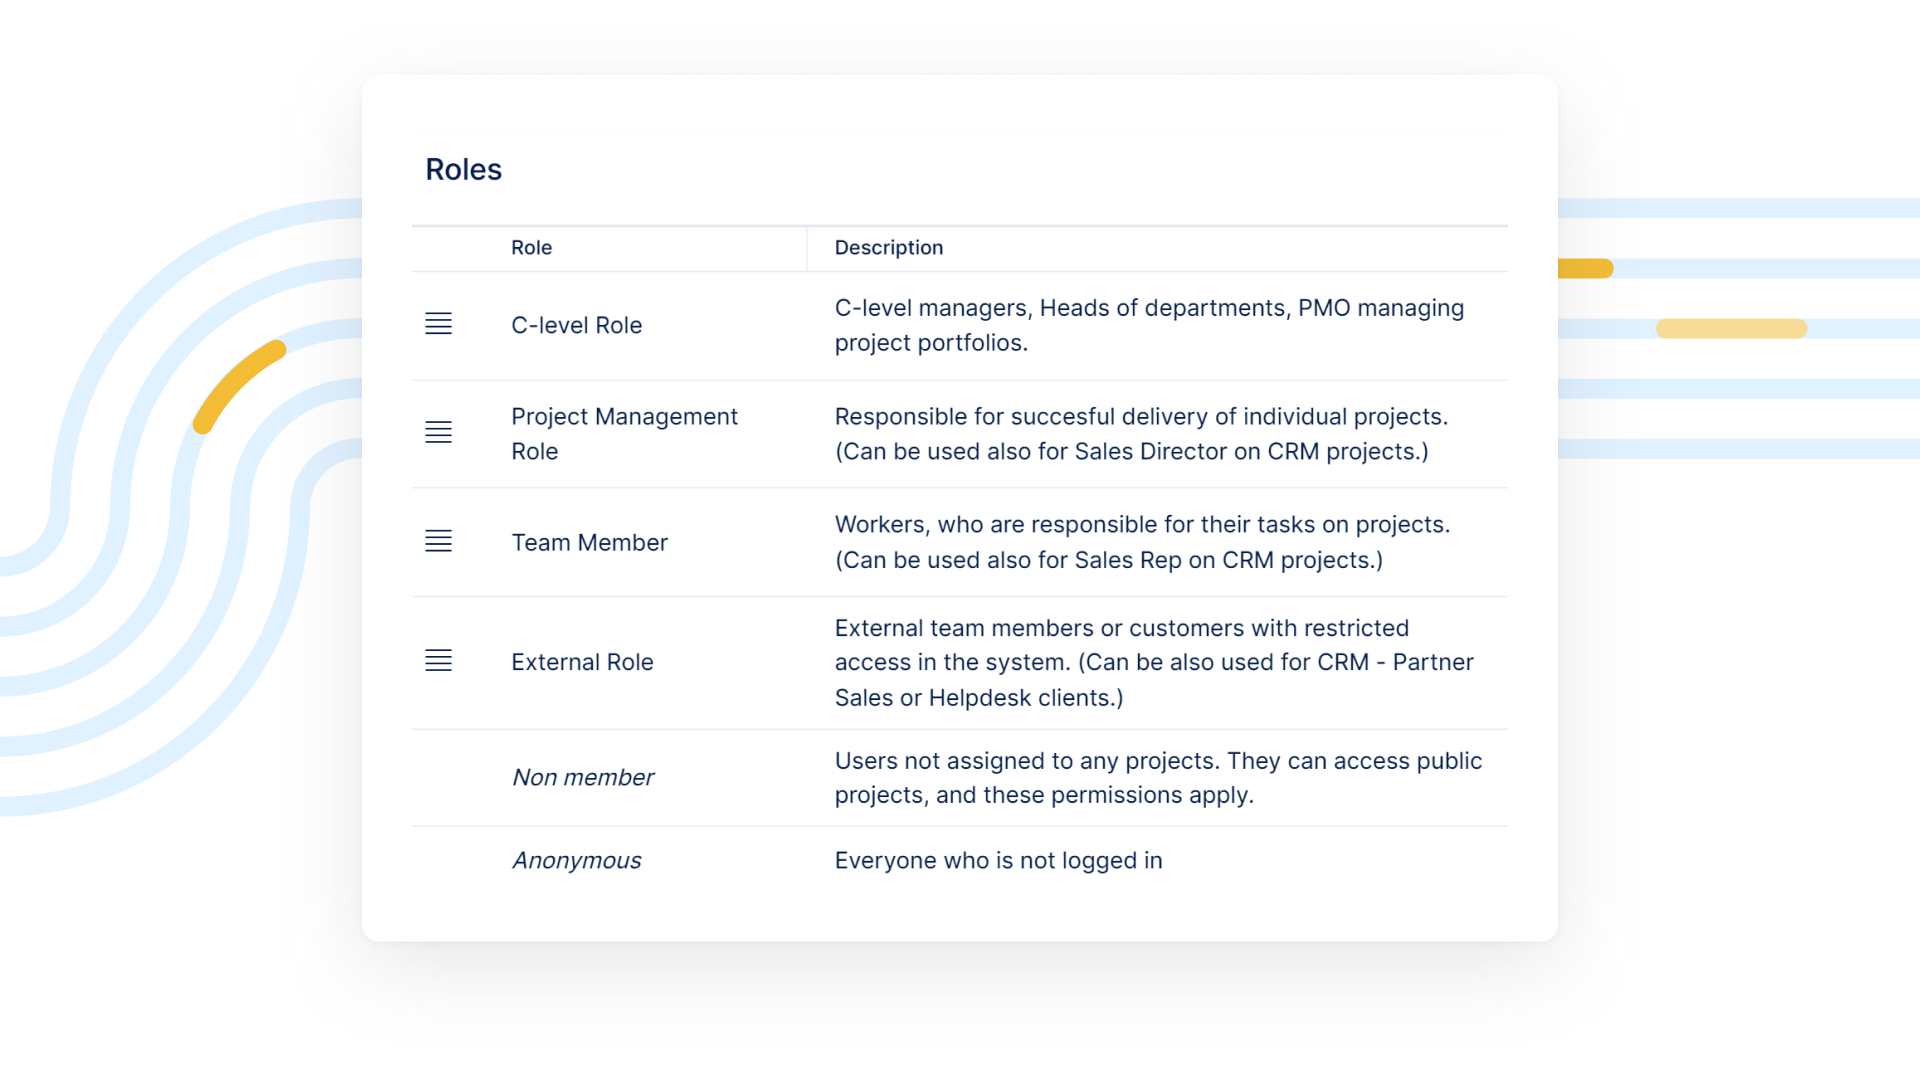
Task: Click the Team Member row drag handle
Action: coord(438,542)
